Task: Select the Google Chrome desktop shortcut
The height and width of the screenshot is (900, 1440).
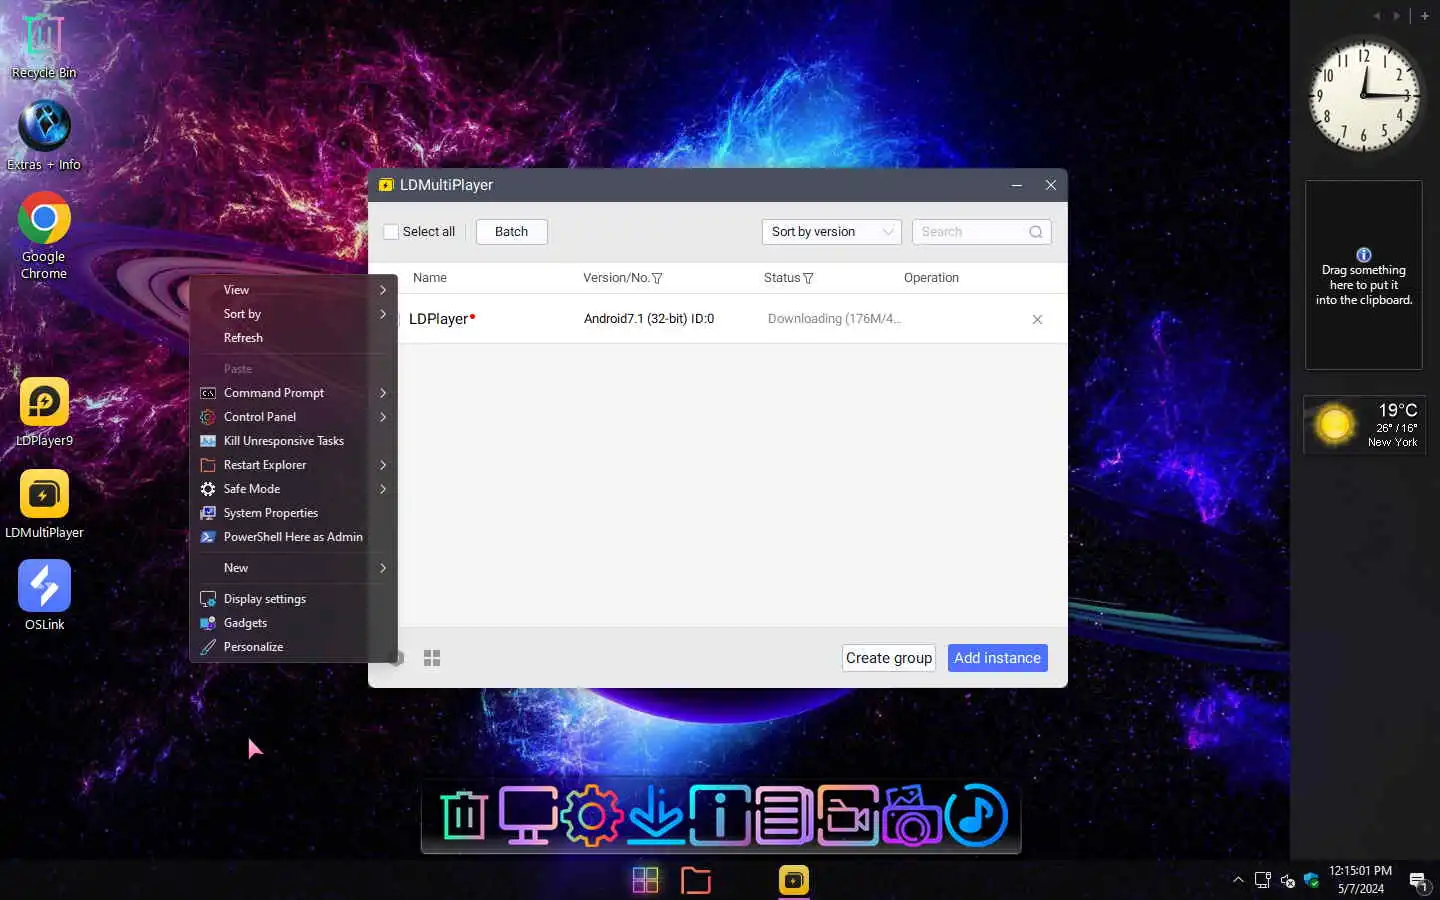Action: click(x=44, y=236)
